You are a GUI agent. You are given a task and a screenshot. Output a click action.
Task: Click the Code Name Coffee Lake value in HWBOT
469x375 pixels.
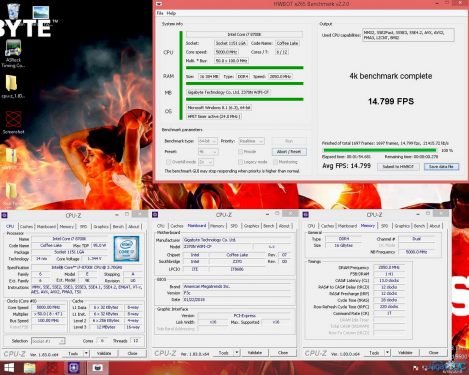point(287,43)
